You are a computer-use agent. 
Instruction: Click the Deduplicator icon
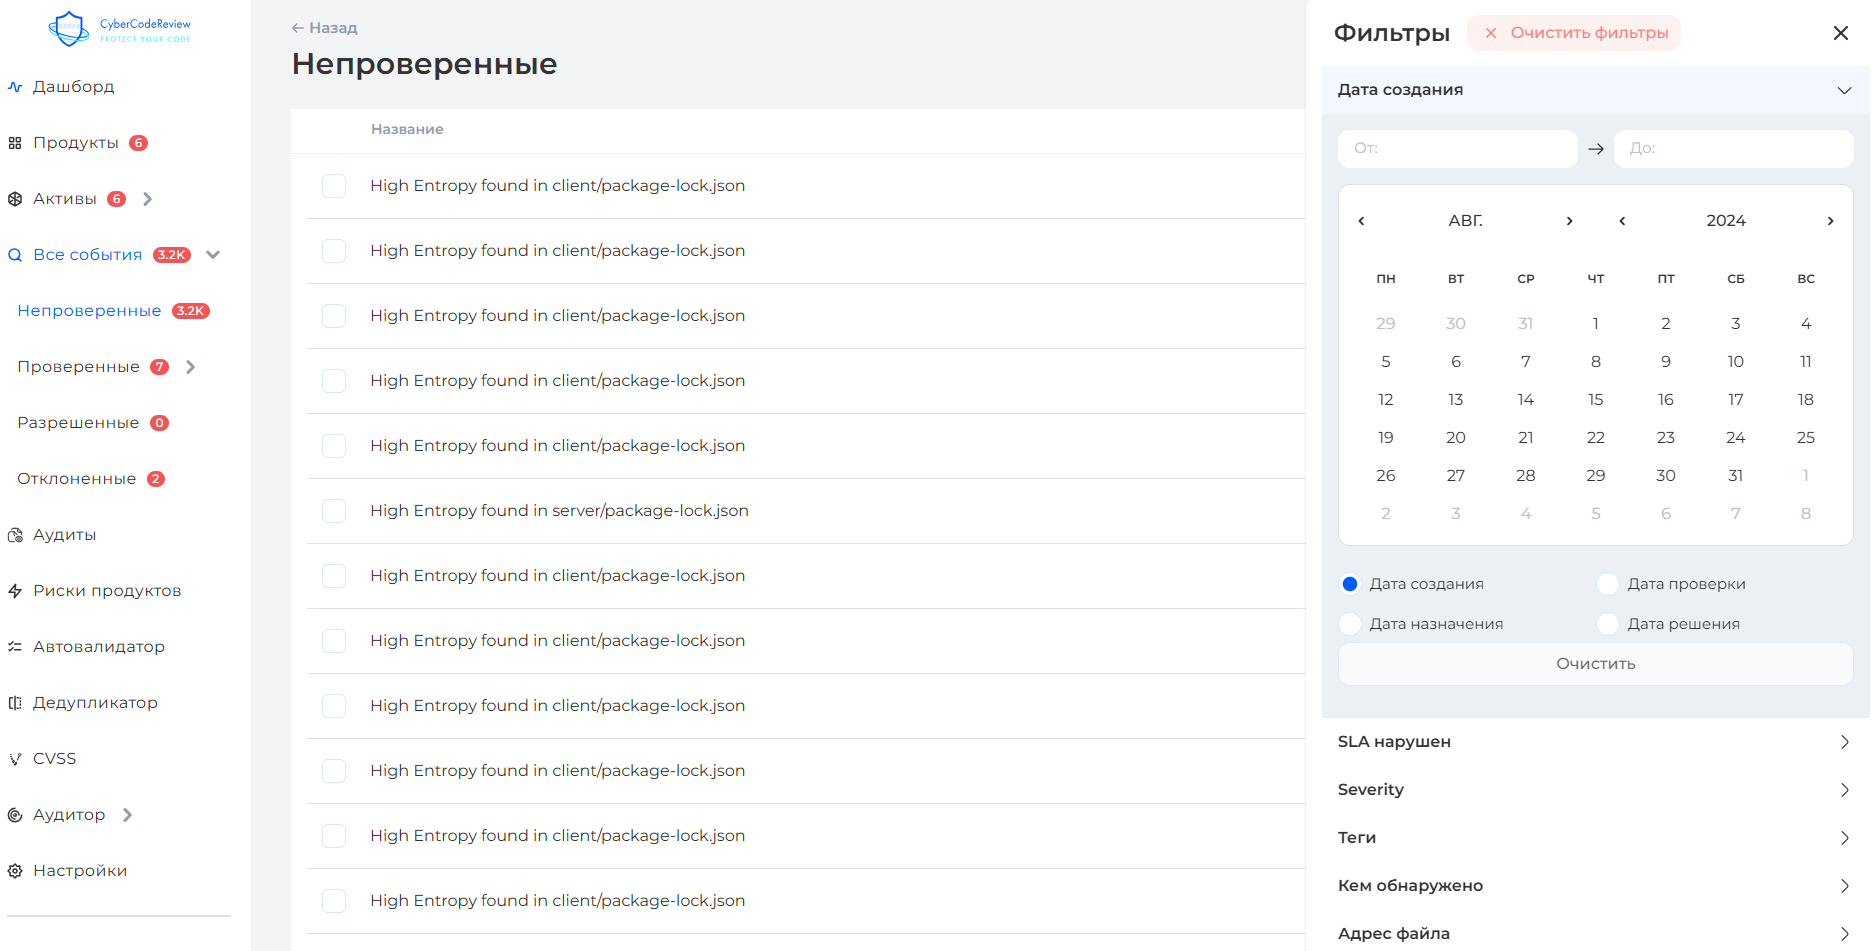click(x=15, y=703)
